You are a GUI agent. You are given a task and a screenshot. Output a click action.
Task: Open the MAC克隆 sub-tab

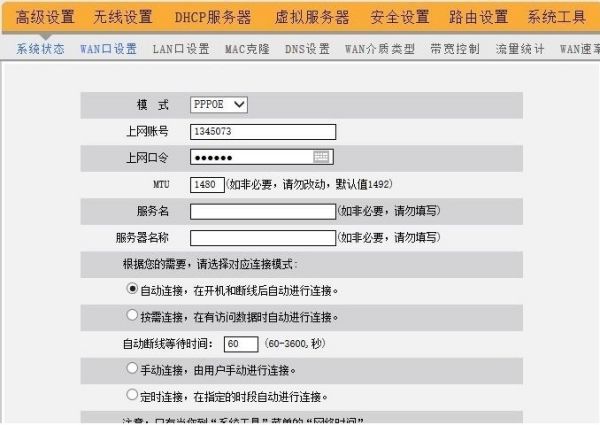[x=247, y=48]
